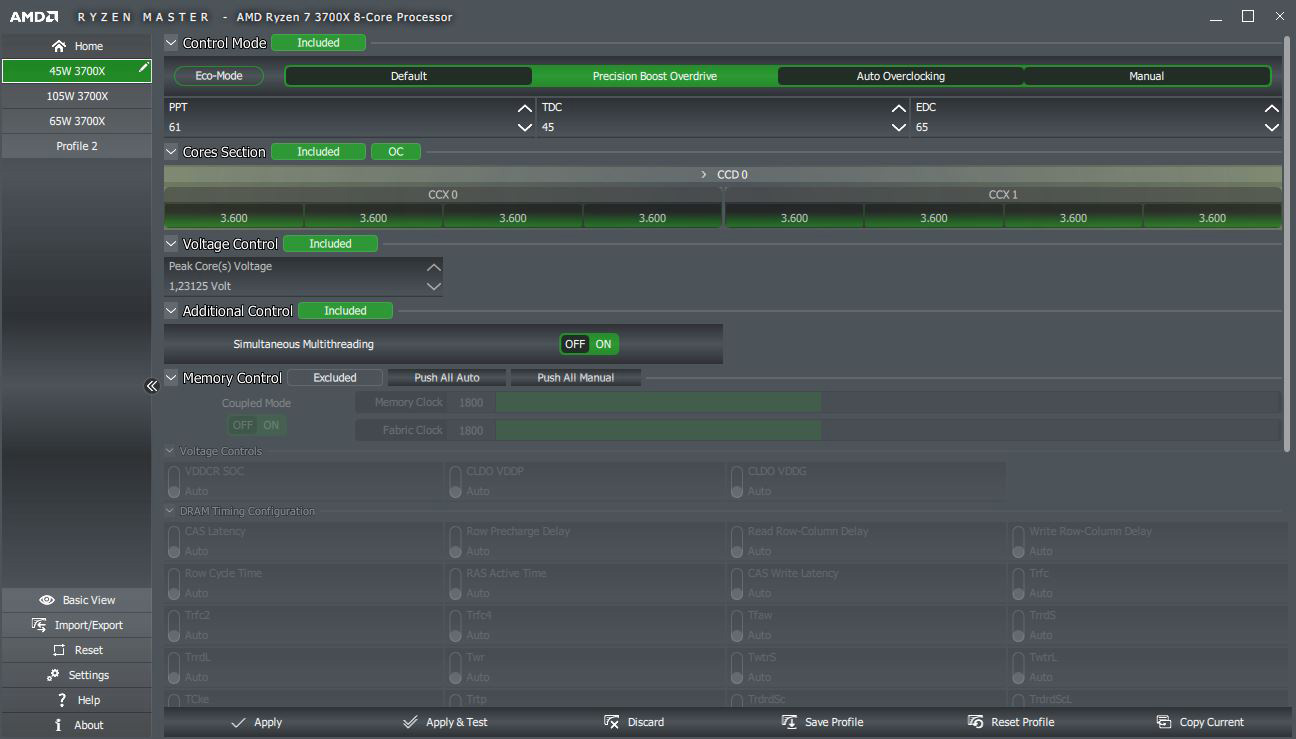Screen dimensions: 1296x739
Task: Open Profile 2 in sidebar
Action: tap(77, 146)
